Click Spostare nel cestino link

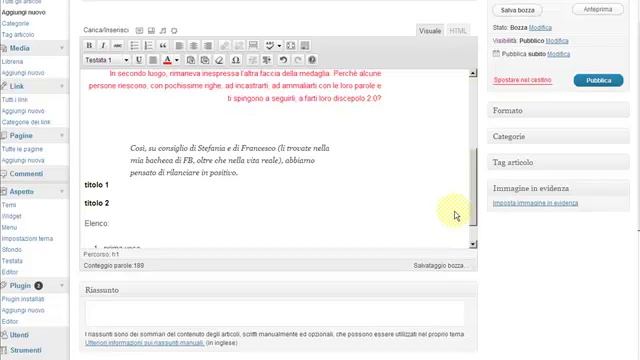pyautogui.click(x=522, y=80)
